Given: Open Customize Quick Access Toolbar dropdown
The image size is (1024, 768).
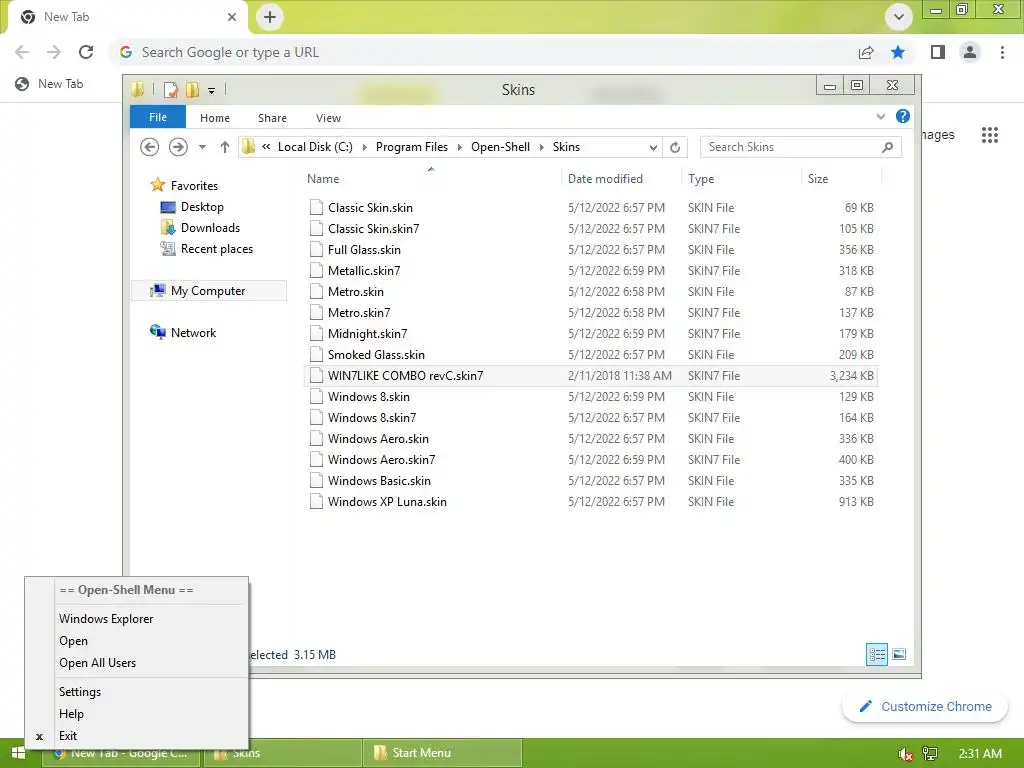Looking at the screenshot, I should point(212,91).
